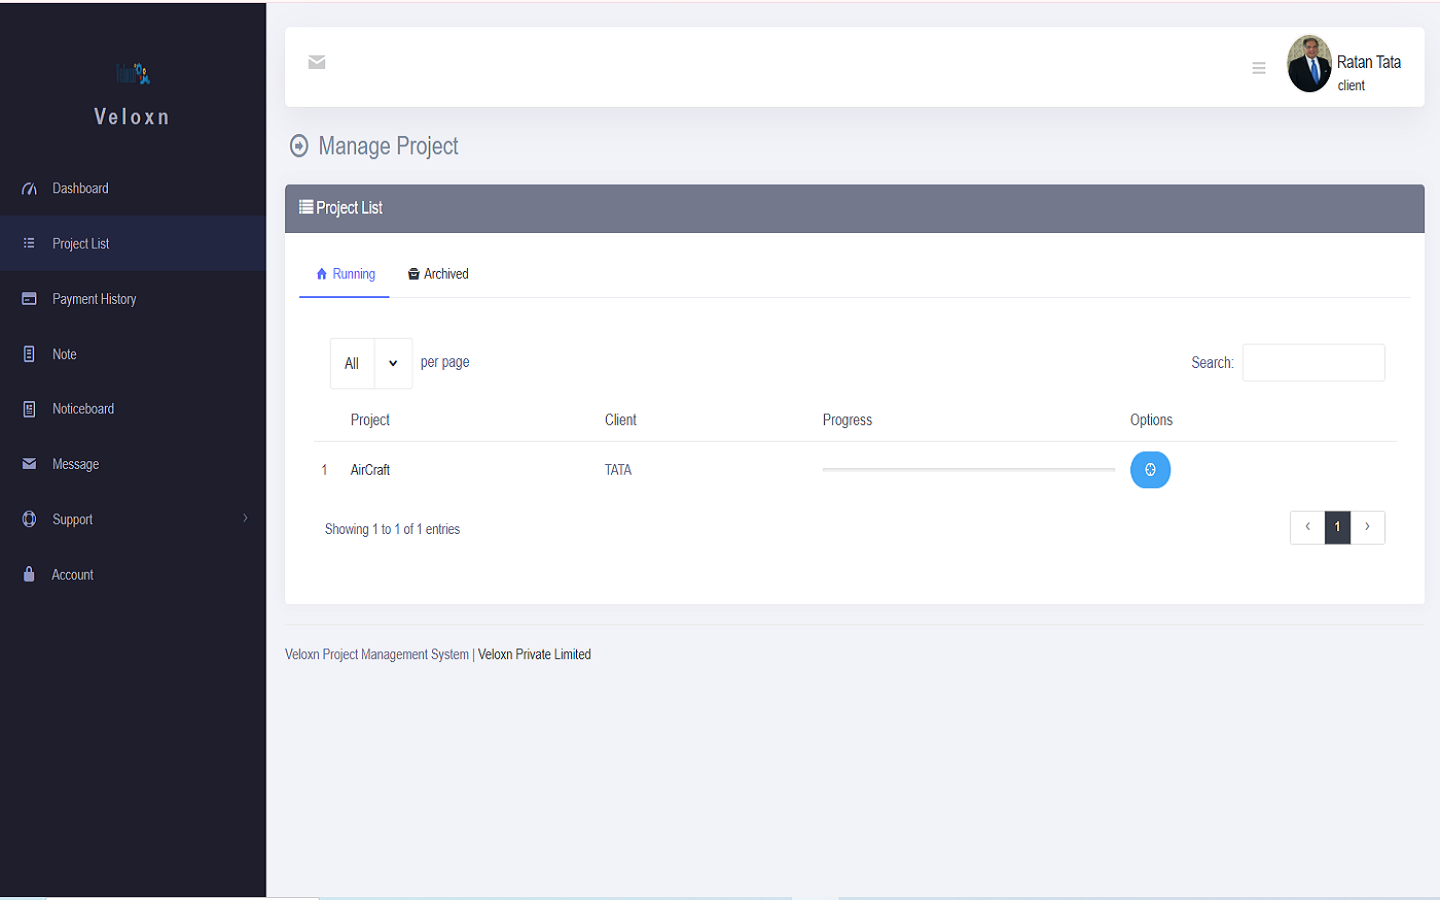Open the Project List sidebar icon
Viewport: 1440px width, 900px height.
click(x=27, y=243)
